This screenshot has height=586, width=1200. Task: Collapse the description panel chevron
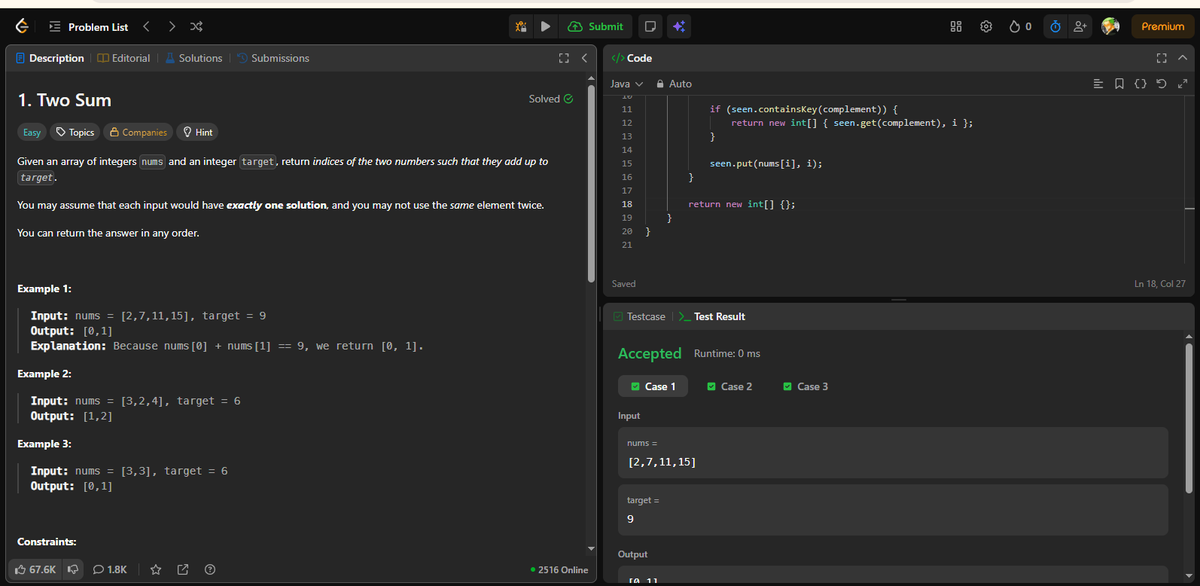click(x=584, y=59)
